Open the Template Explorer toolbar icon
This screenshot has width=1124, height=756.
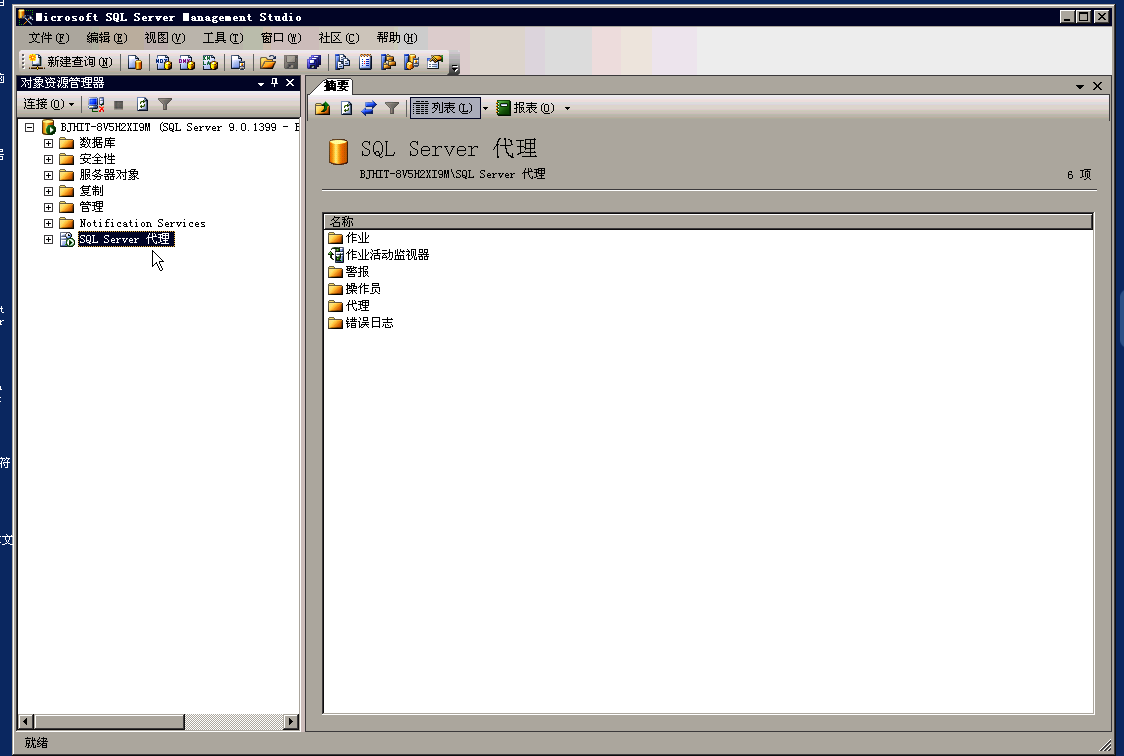[x=411, y=62]
